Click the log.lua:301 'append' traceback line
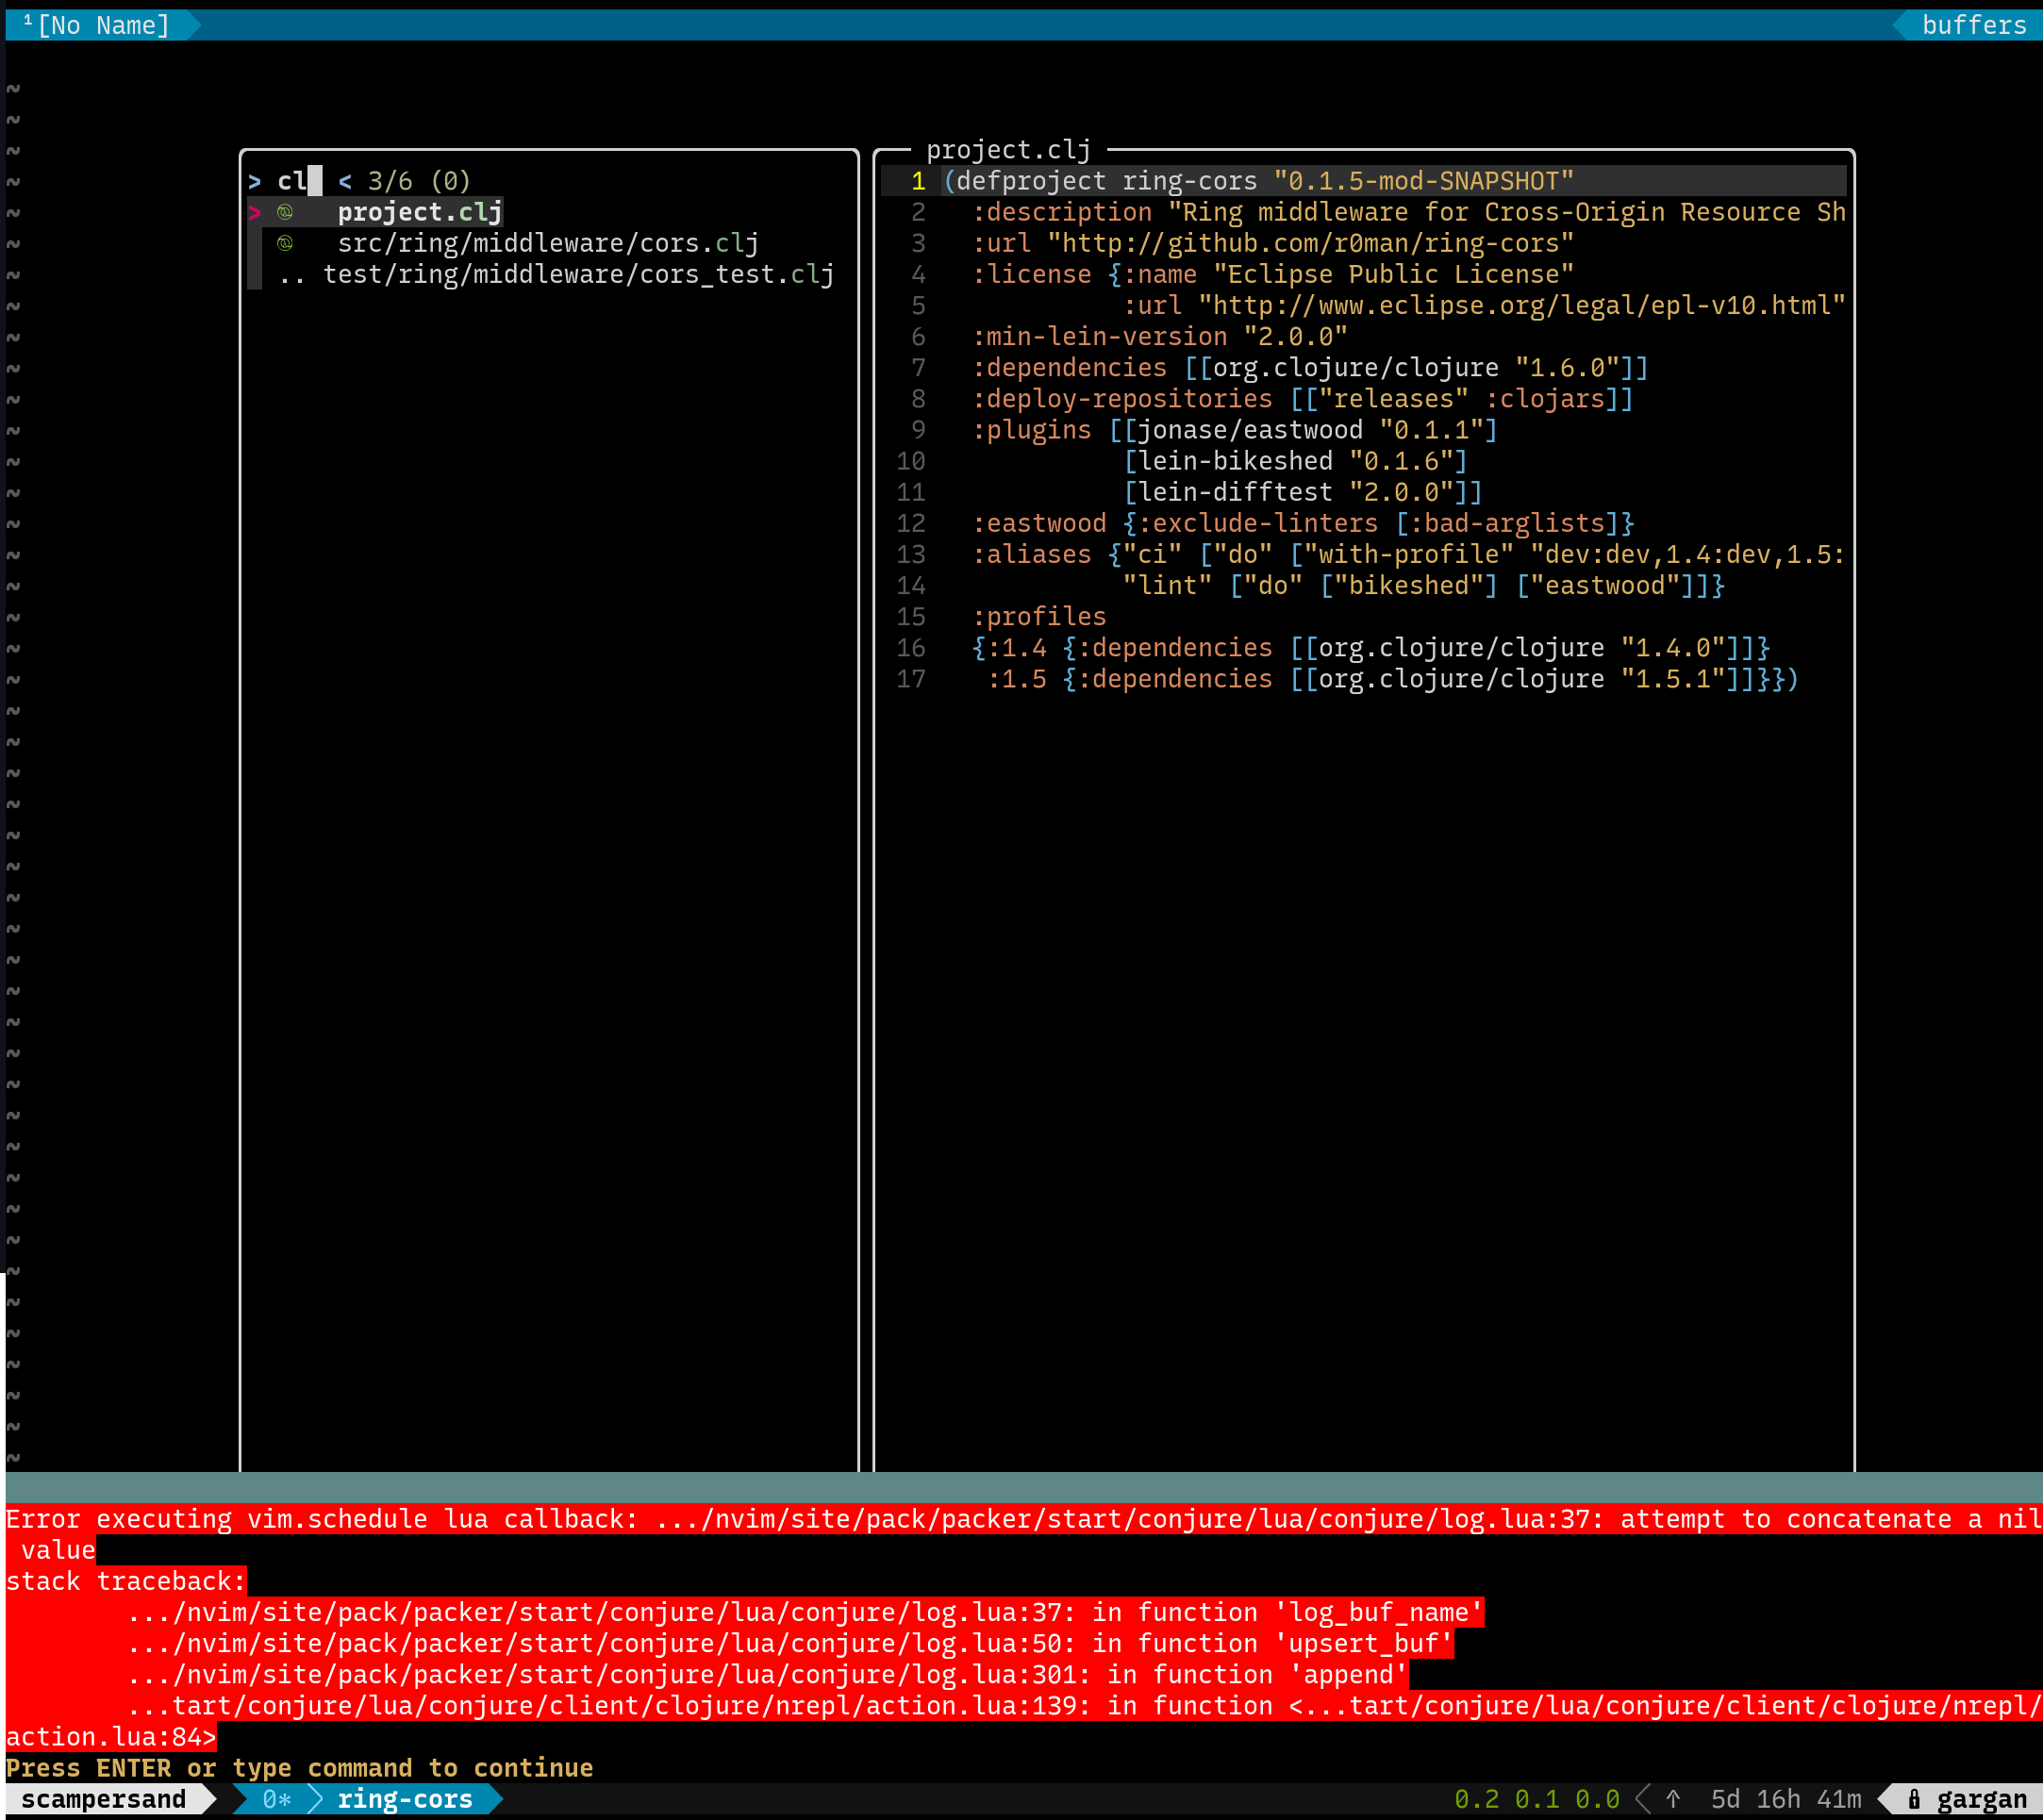Screen dimensions: 2043x1820 pyautogui.click(x=767, y=1674)
